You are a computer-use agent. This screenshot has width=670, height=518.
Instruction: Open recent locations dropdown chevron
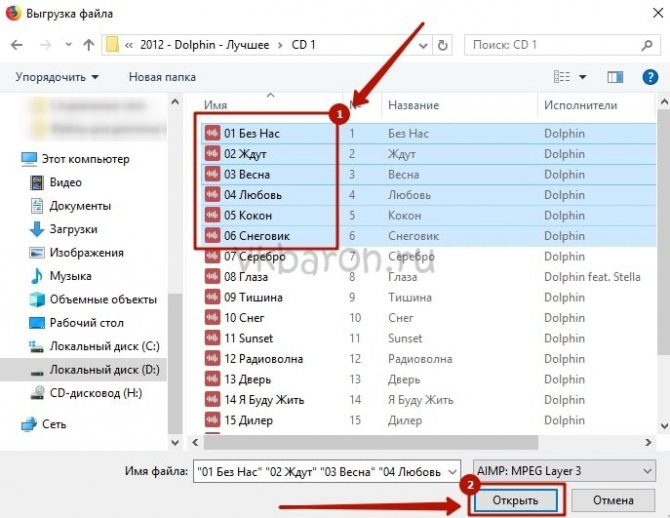68,44
